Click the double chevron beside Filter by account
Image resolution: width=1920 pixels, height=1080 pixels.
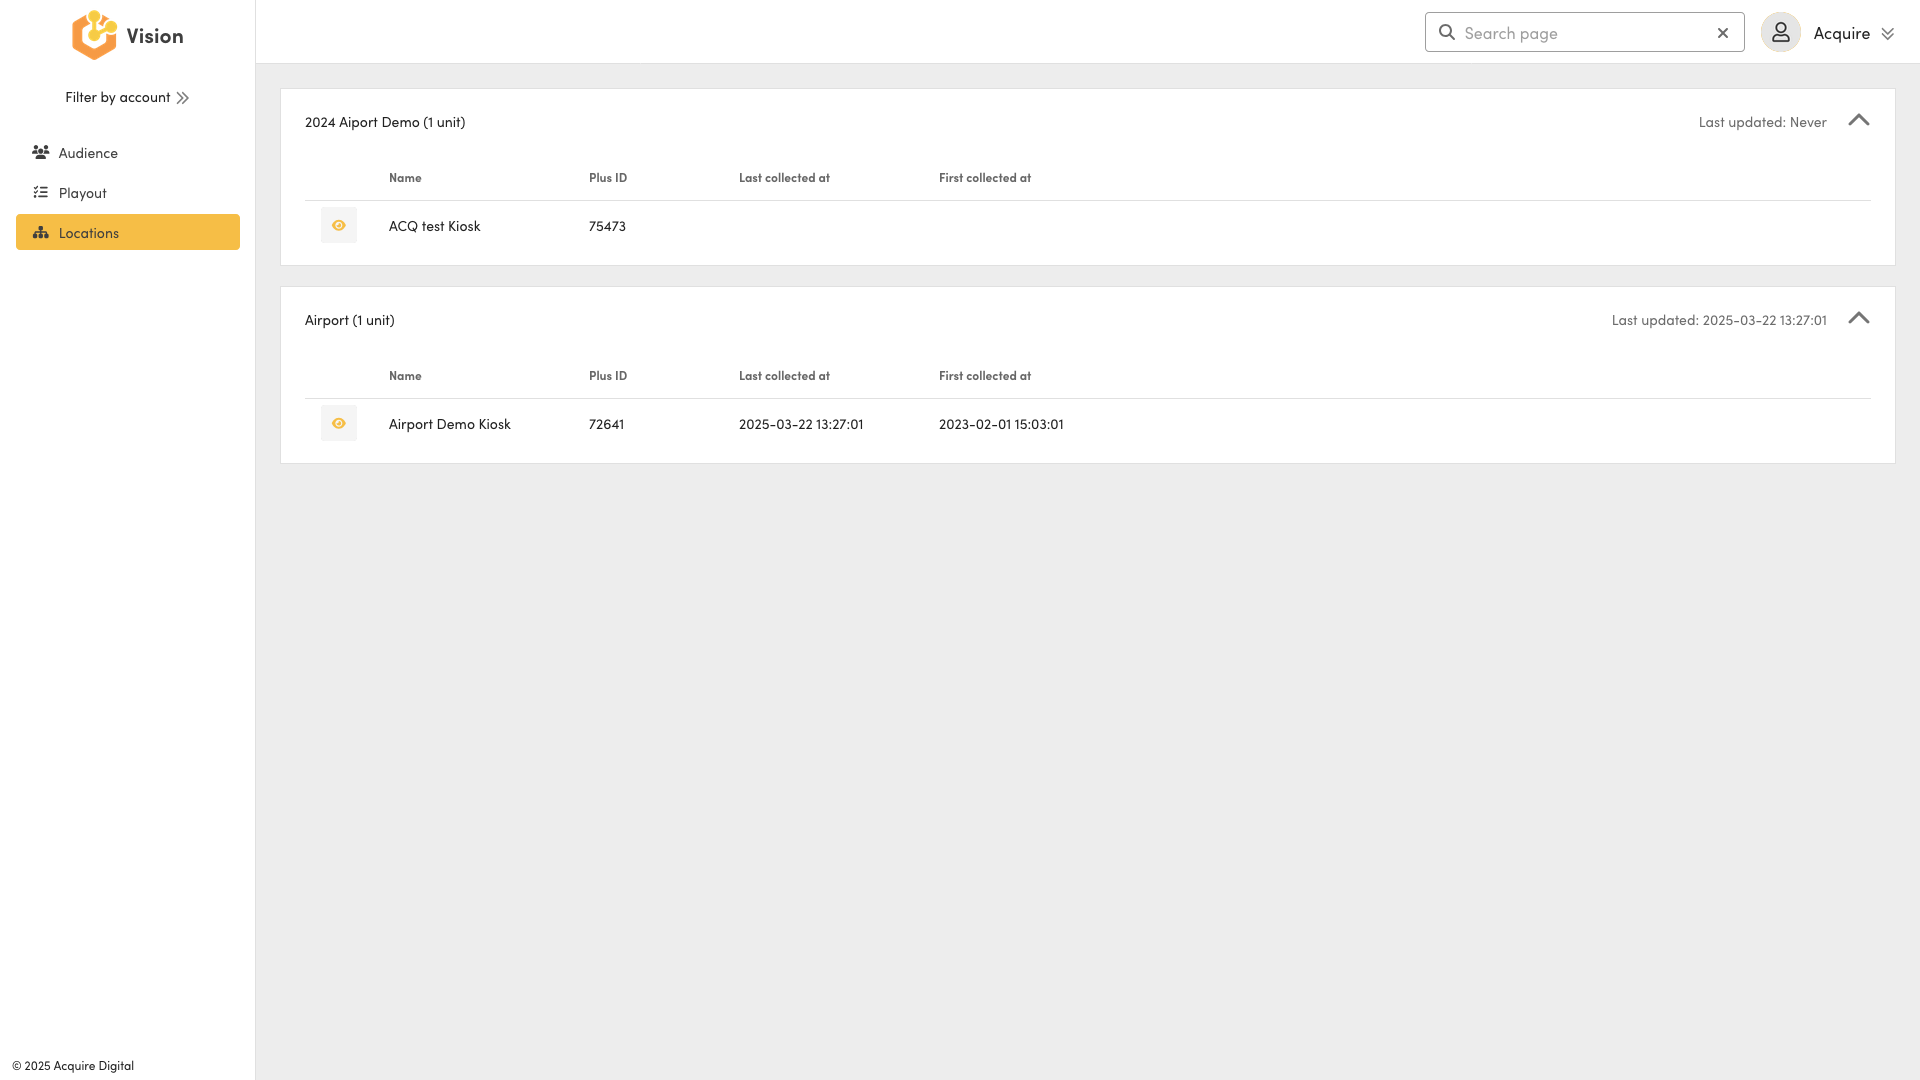click(183, 98)
